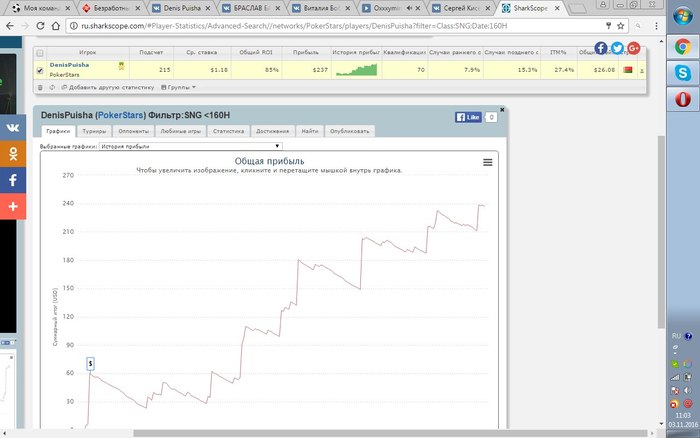Switch to the Турниры tab

point(94,131)
